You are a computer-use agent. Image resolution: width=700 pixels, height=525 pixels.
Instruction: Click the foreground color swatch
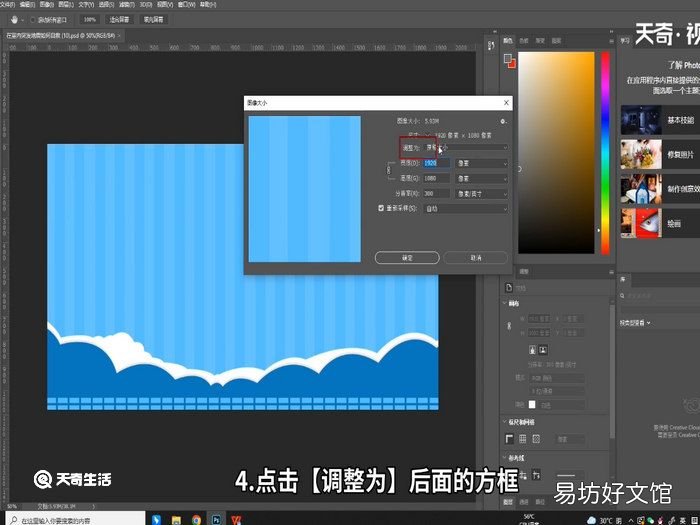pyautogui.click(x=508, y=58)
